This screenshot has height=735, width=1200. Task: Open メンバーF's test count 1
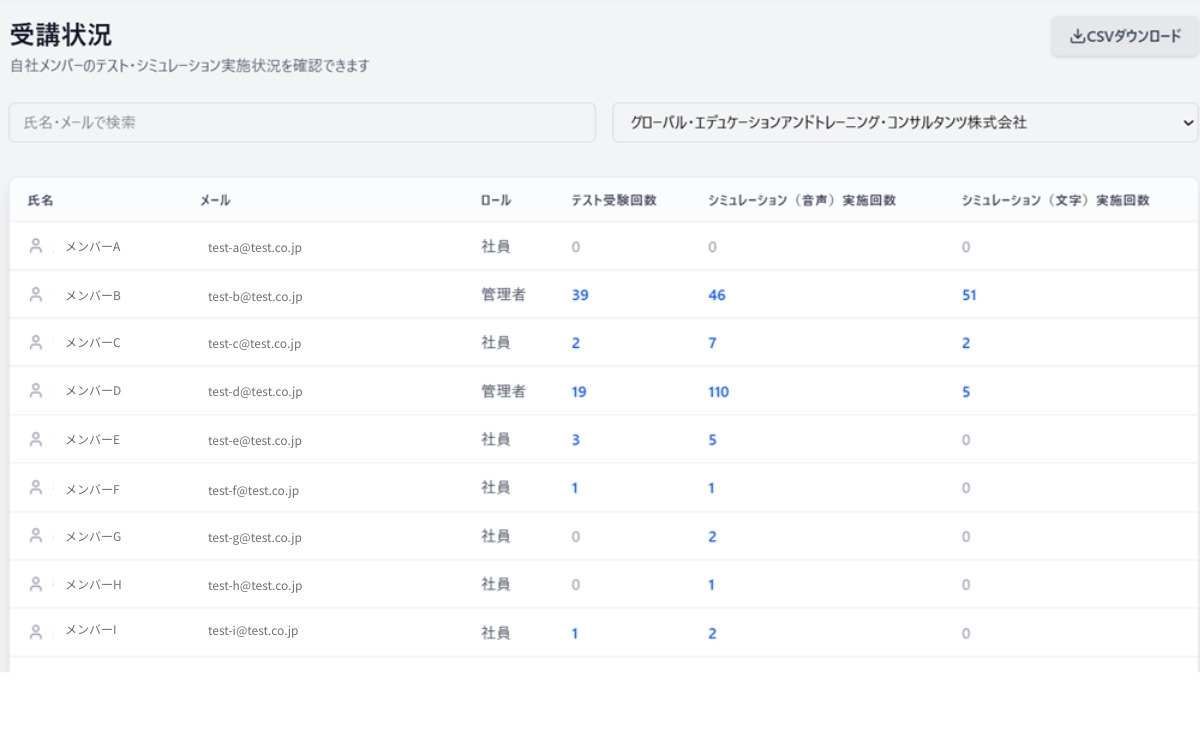click(575, 488)
